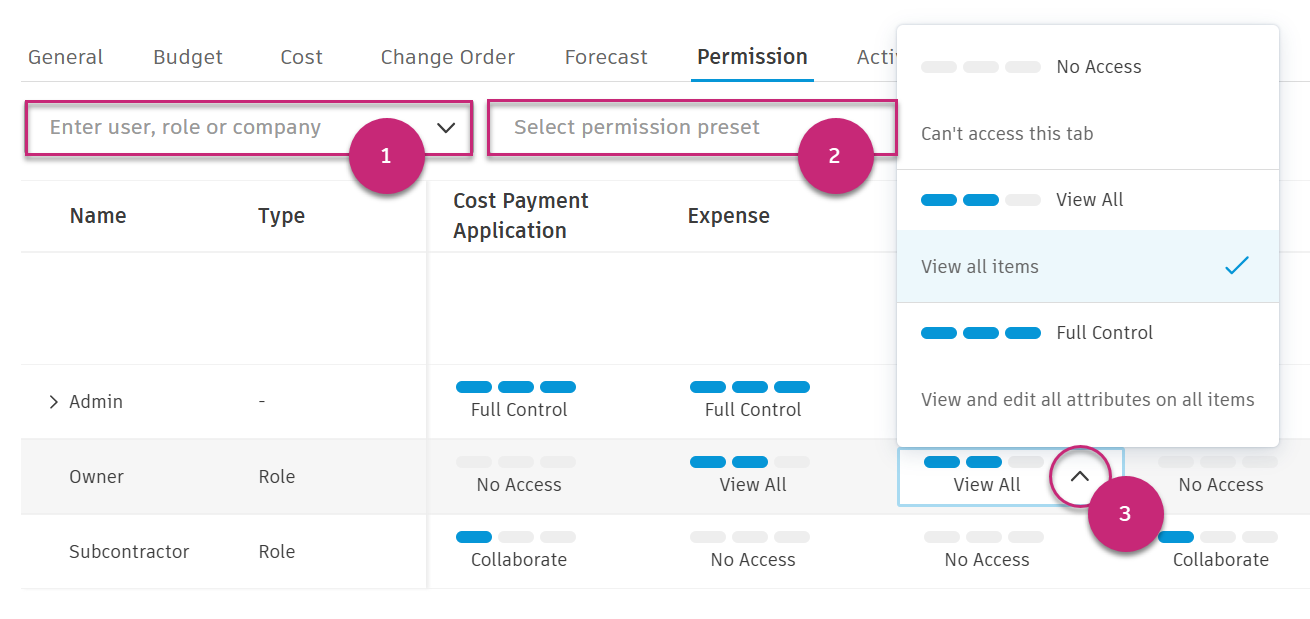
Task: Go to the Forecast tab
Action: [x=606, y=57]
